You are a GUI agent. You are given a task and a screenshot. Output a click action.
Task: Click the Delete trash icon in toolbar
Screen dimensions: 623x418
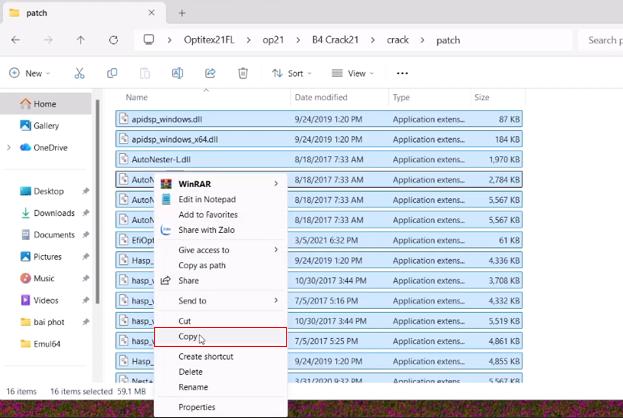243,73
